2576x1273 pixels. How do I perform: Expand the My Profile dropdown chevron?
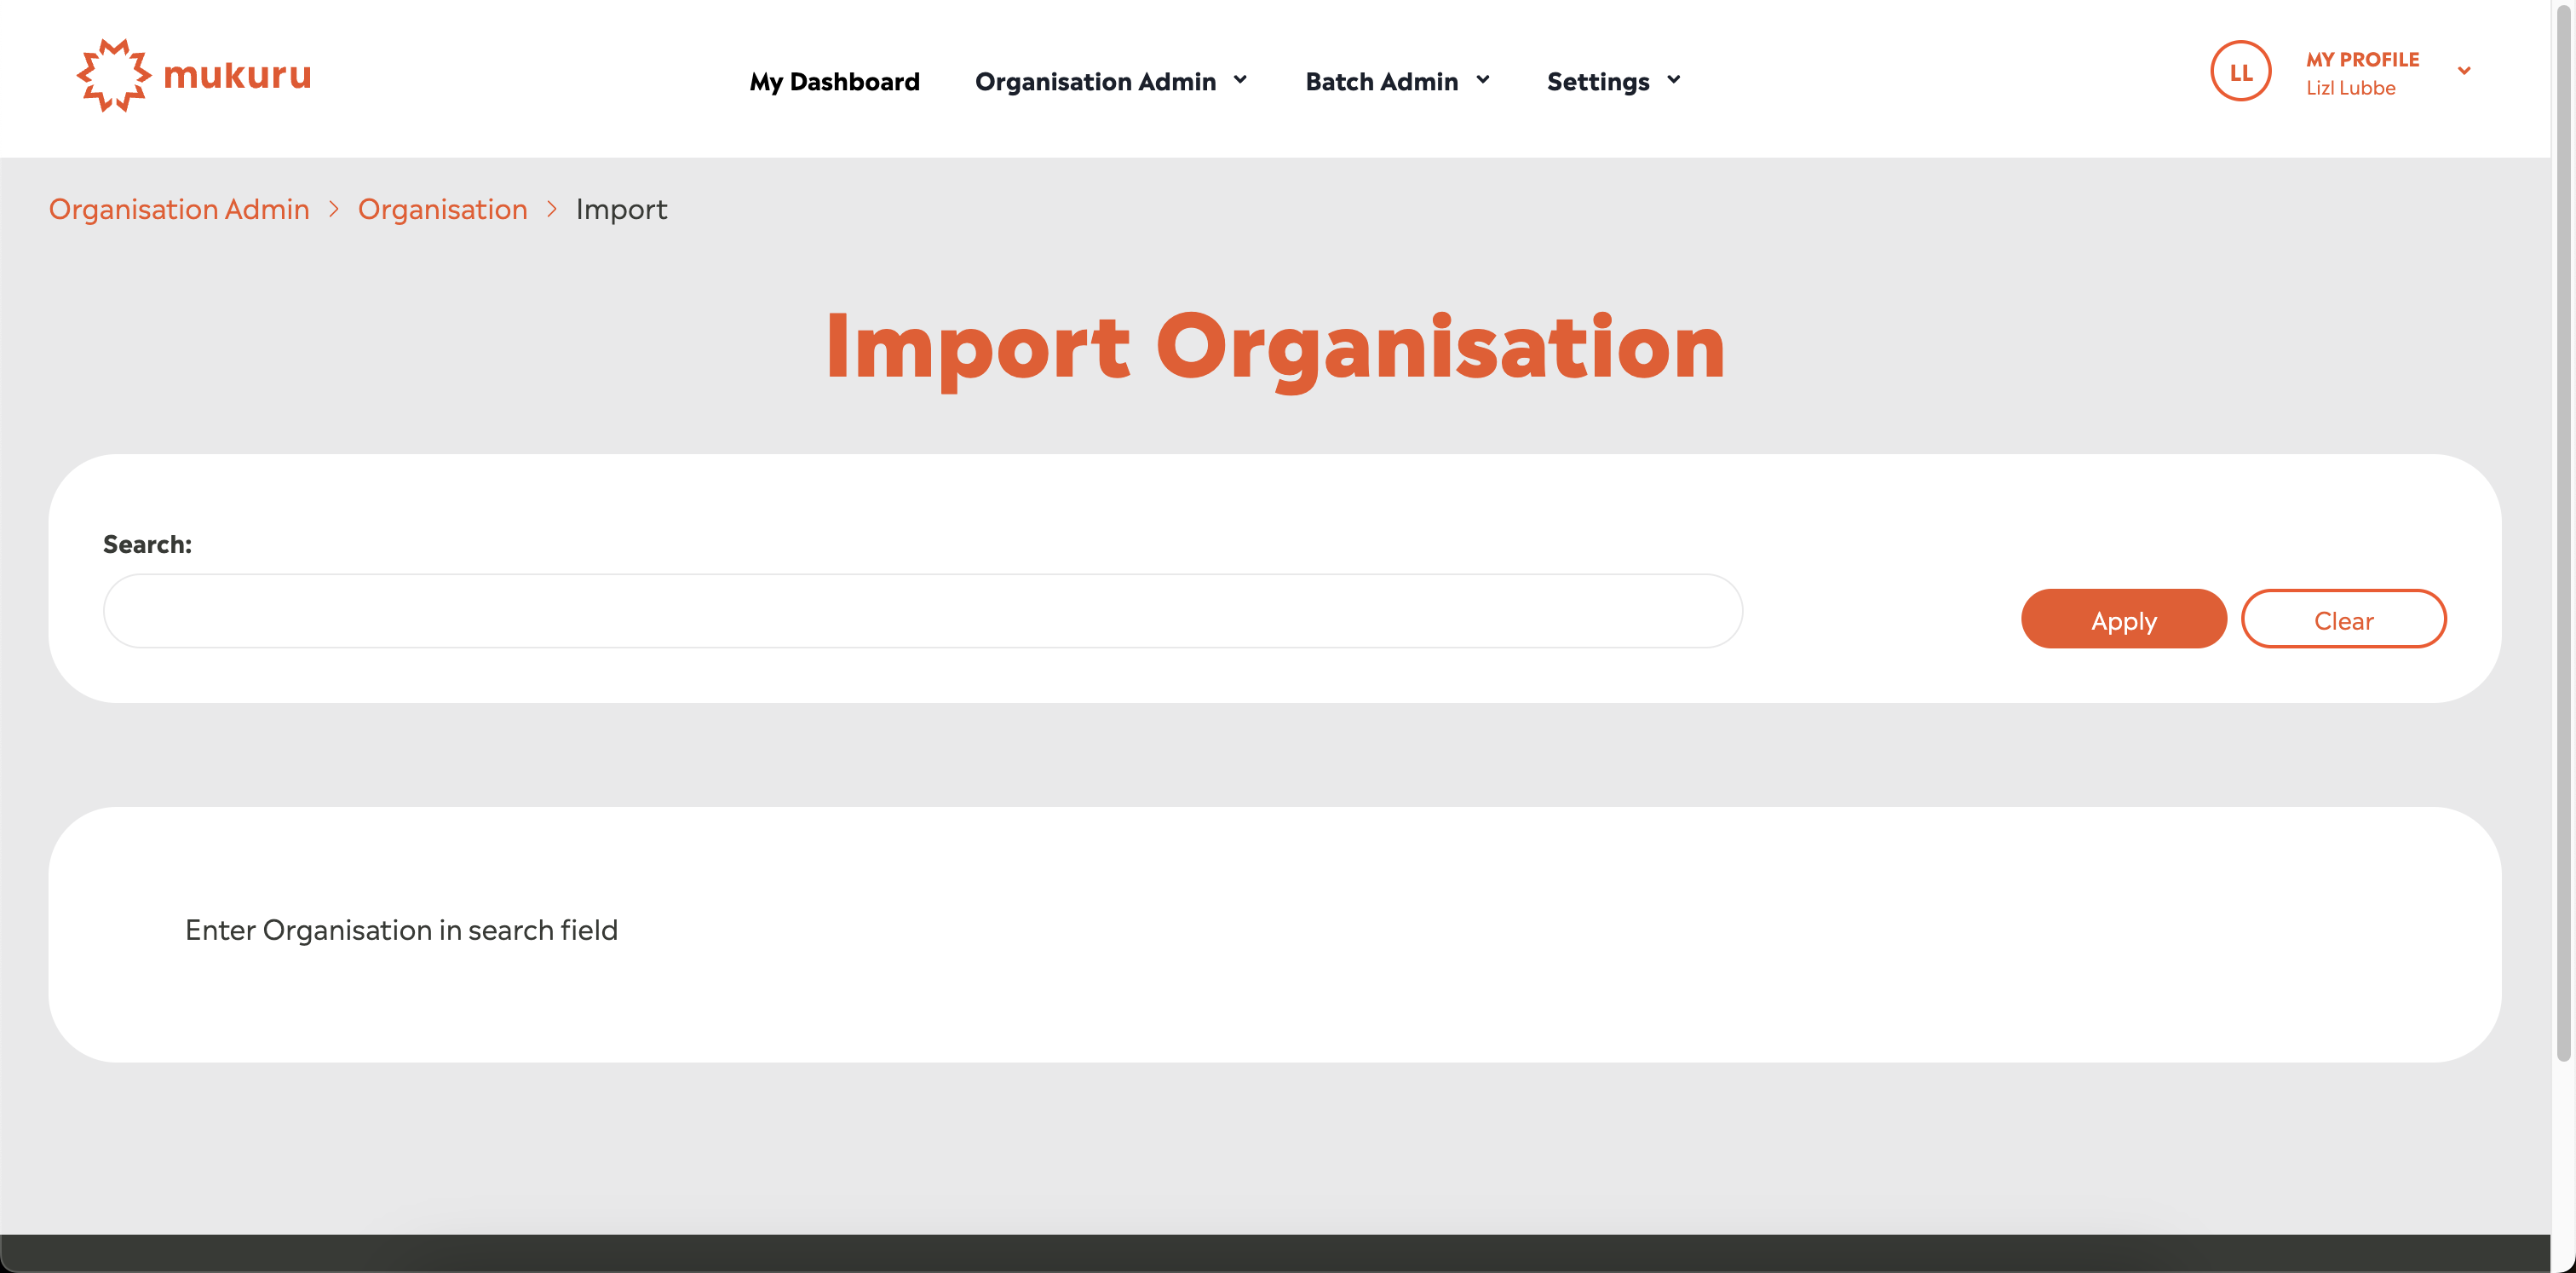(2464, 71)
